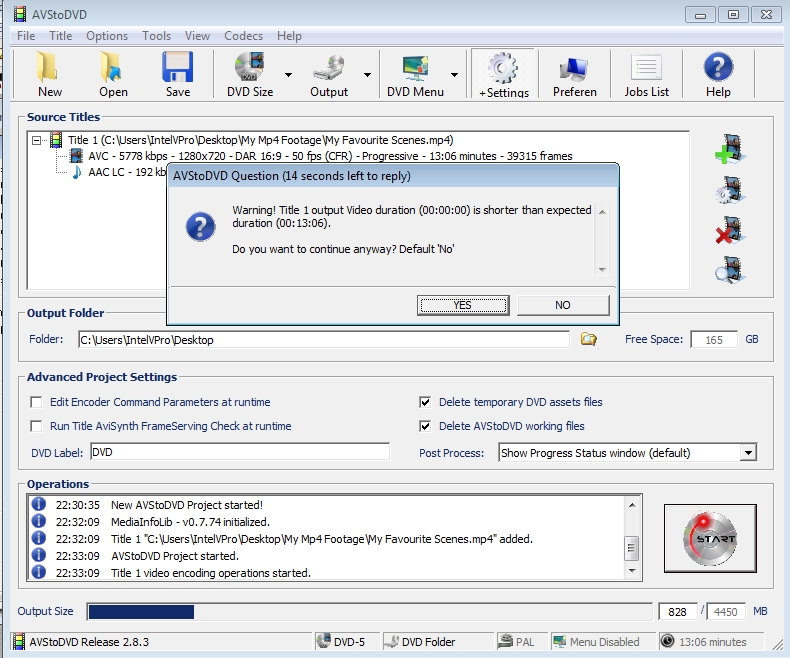The image size is (790, 658).
Task: Click the dialog message scroll up arrow
Action: (602, 212)
